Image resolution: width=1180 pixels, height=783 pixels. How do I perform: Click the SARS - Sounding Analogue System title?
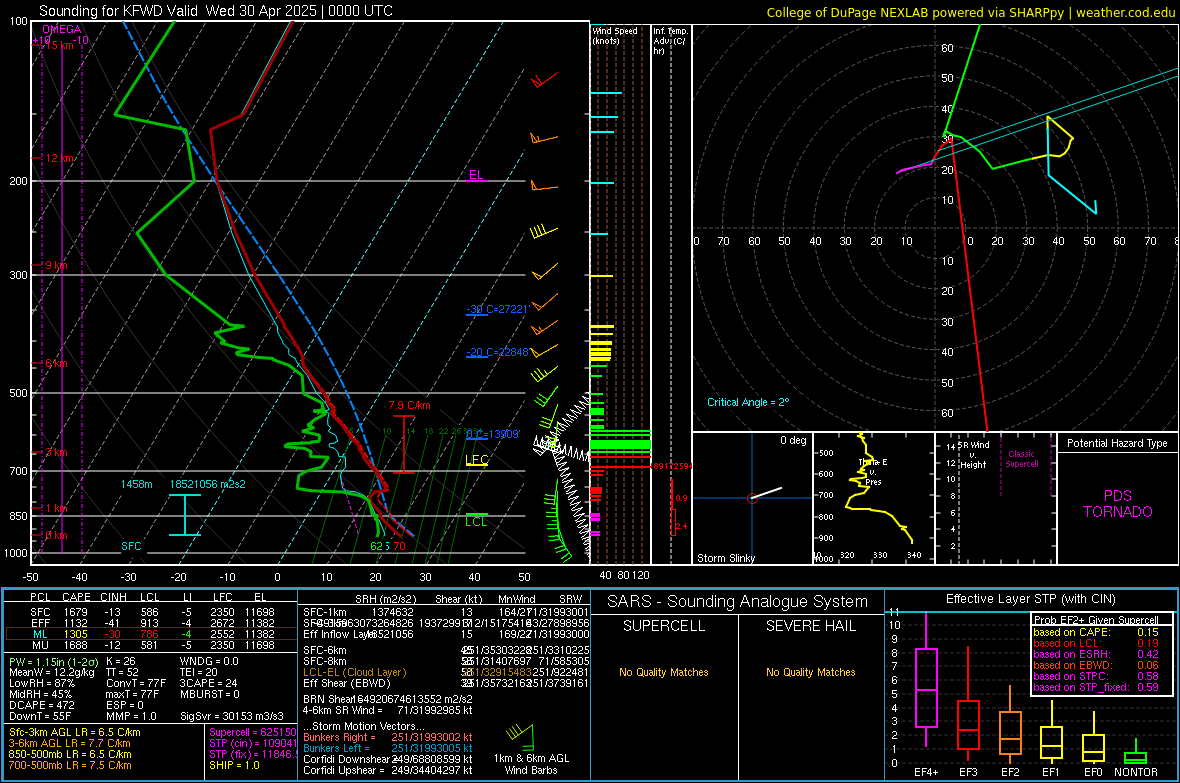(737, 602)
